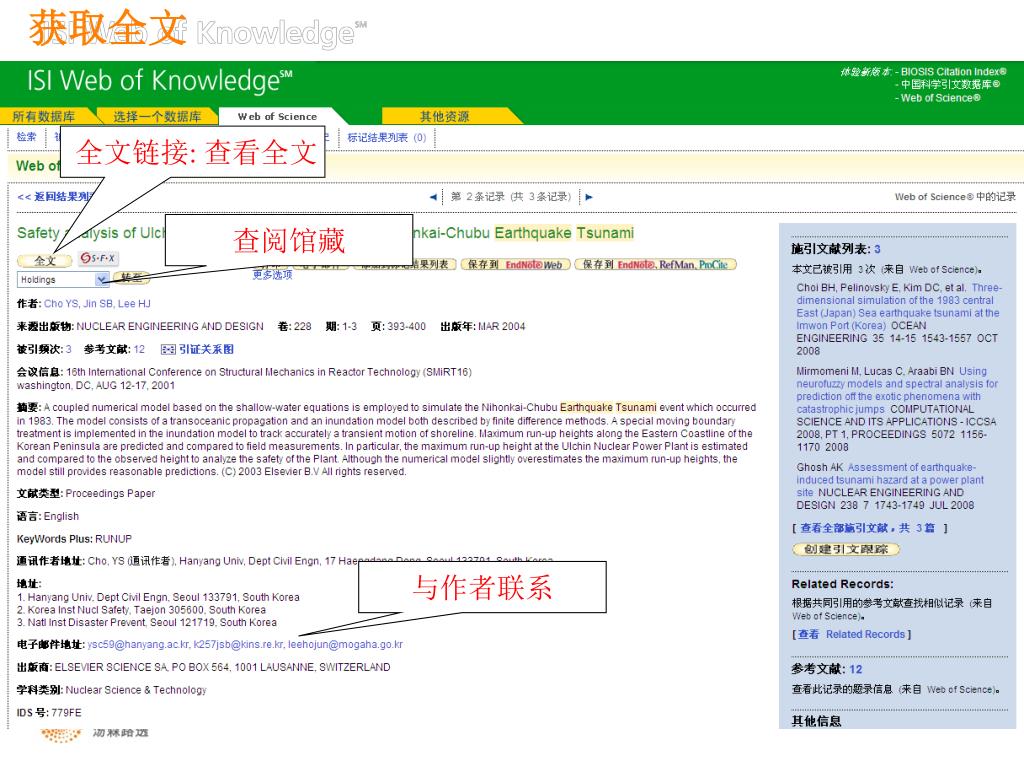Screen dimensions: 1024x768
Task: Open author Jin SB link
Action: click(x=97, y=304)
